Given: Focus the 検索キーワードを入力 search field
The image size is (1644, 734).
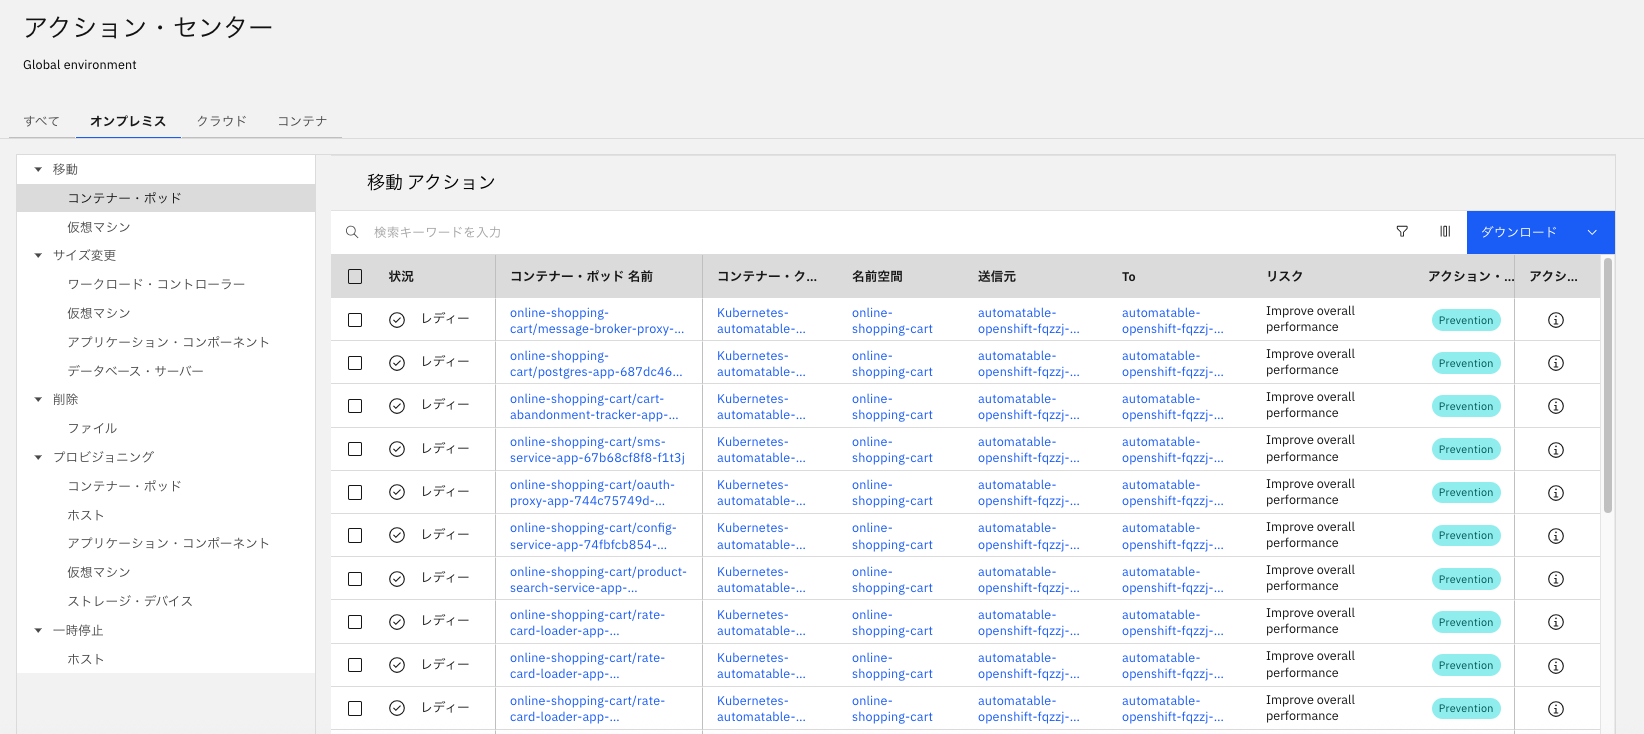Looking at the screenshot, I should 870,232.
